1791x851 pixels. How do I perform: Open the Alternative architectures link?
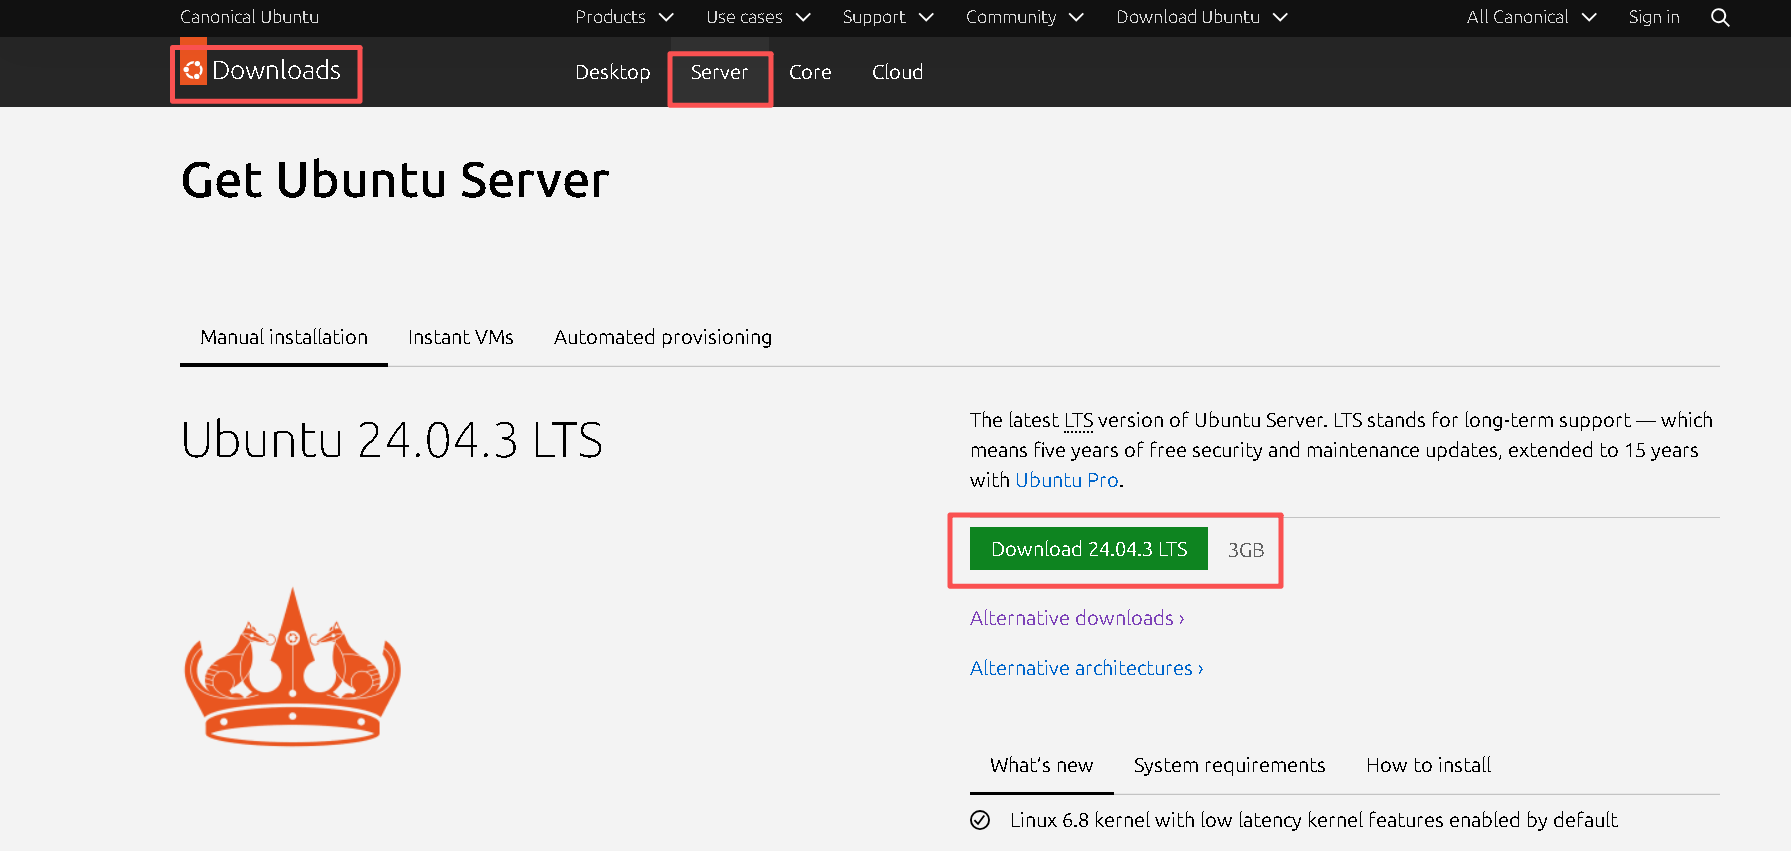[1086, 668]
